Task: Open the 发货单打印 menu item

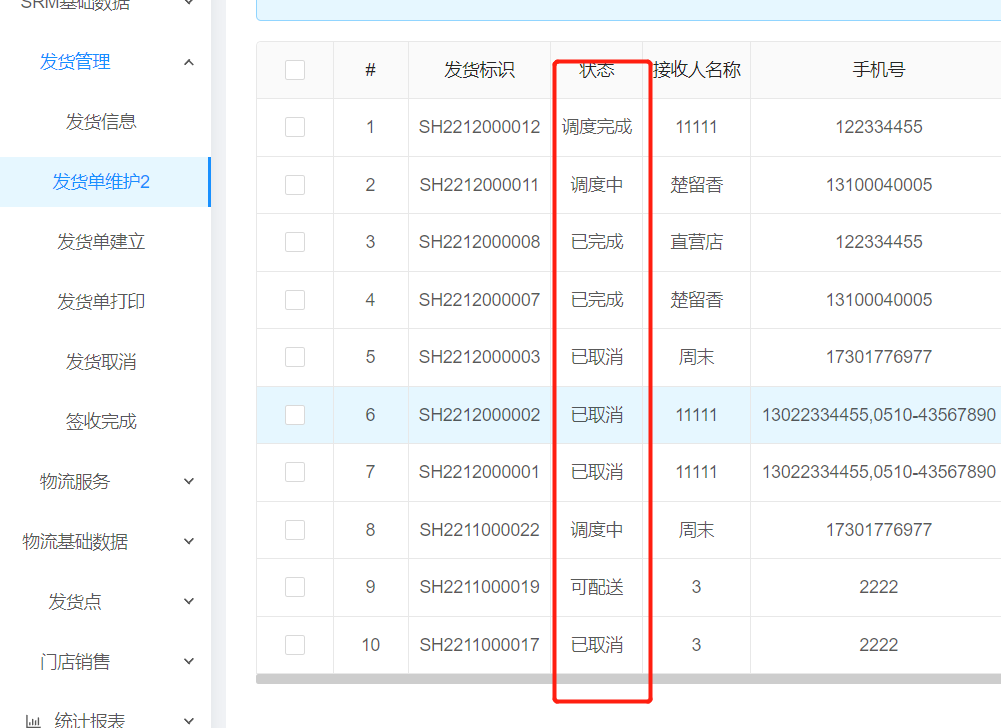Action: pos(101,301)
